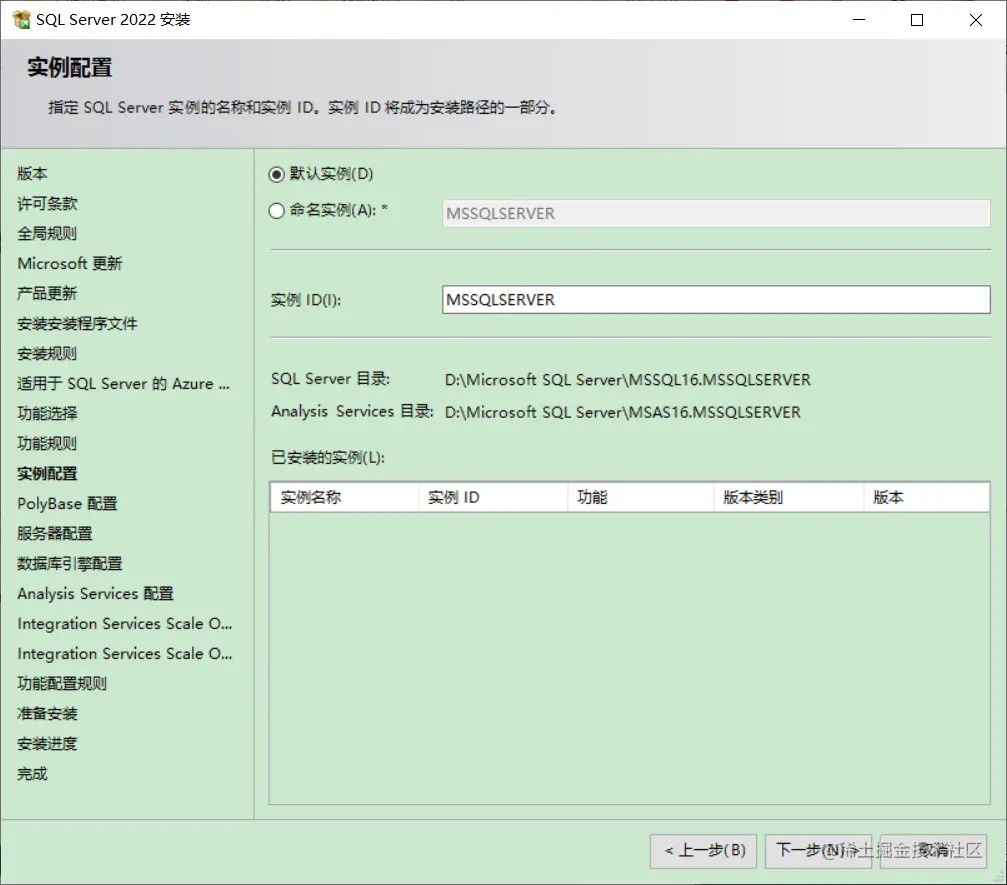
Task: Select 完成 step in sidebar
Action: click(x=32, y=774)
